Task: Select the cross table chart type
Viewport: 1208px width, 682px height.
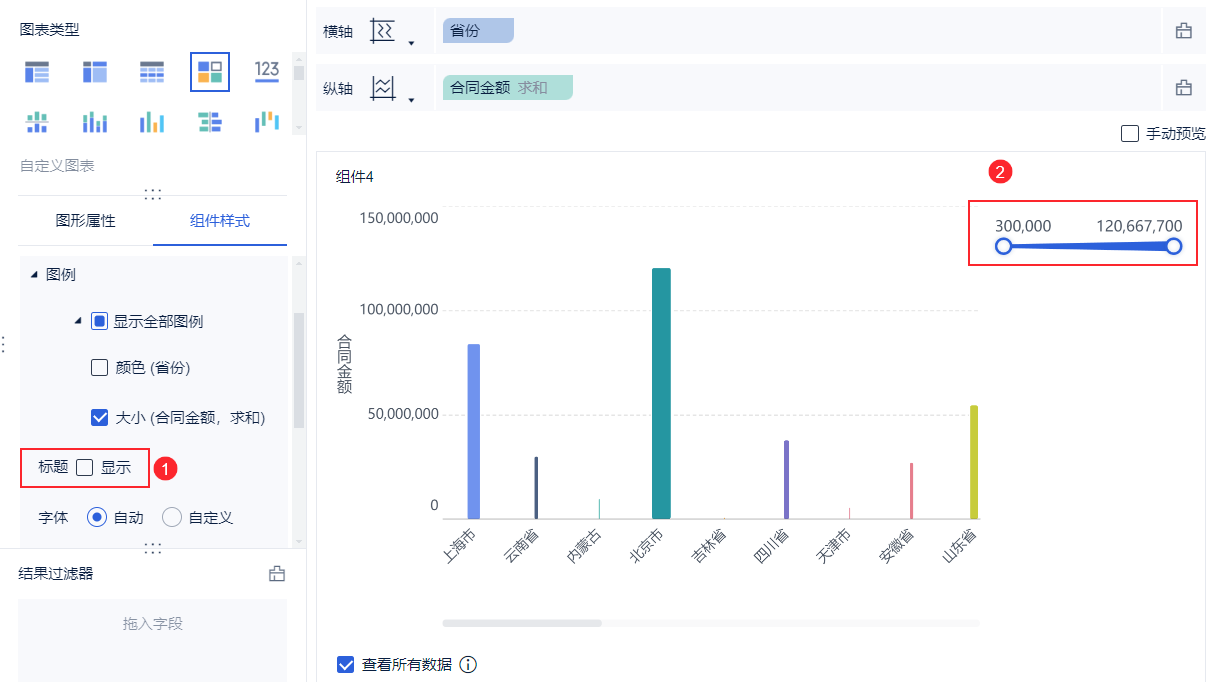Action: tap(95, 71)
